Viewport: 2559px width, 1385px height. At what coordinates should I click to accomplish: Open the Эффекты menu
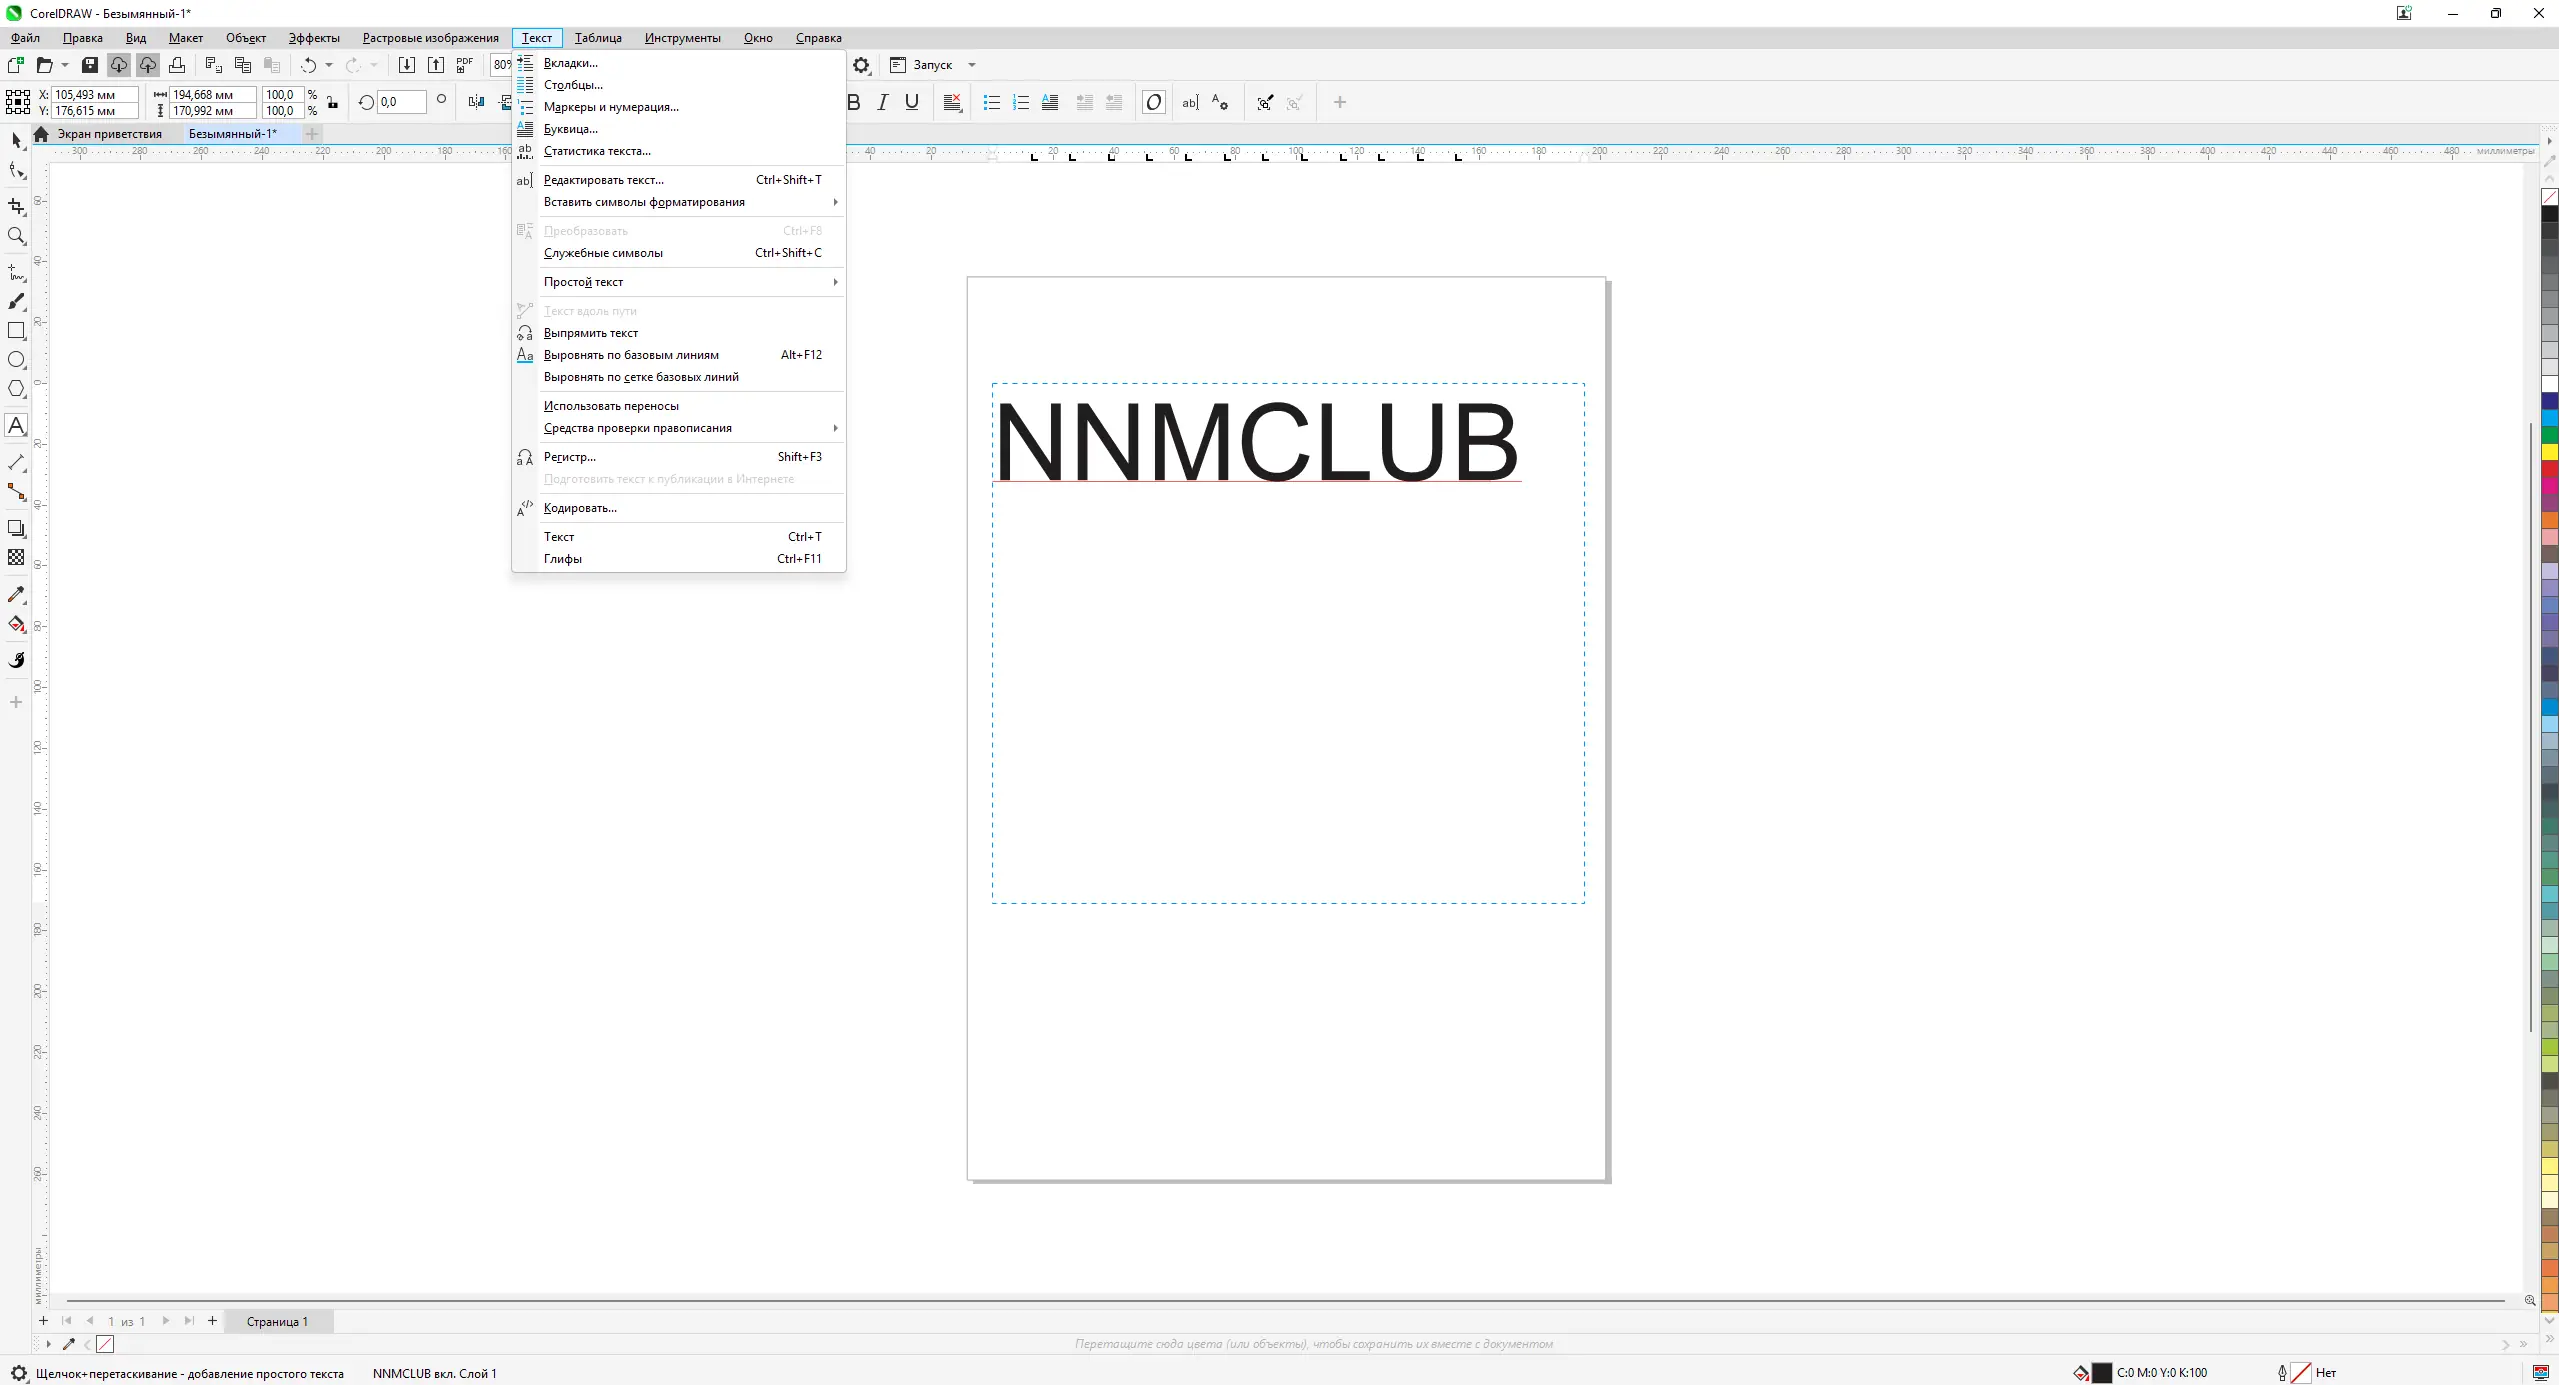pos(313,37)
